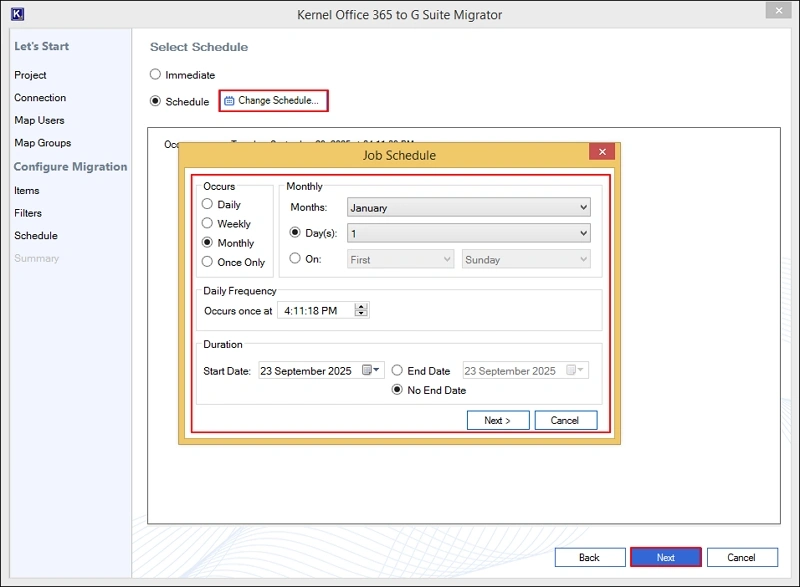
Task: Click the Kernel app logo icon
Action: [17, 14]
